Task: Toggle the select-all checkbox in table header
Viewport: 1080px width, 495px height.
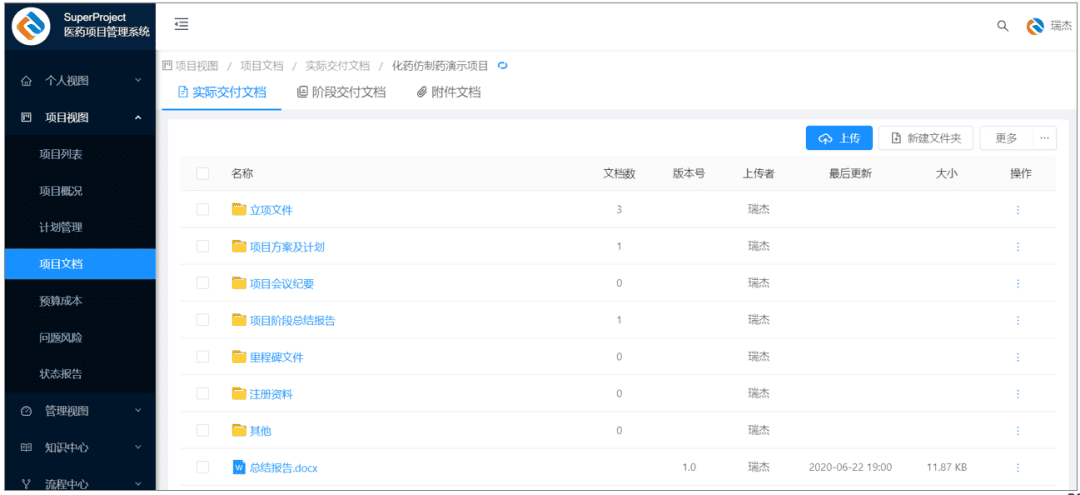Action: 202,173
